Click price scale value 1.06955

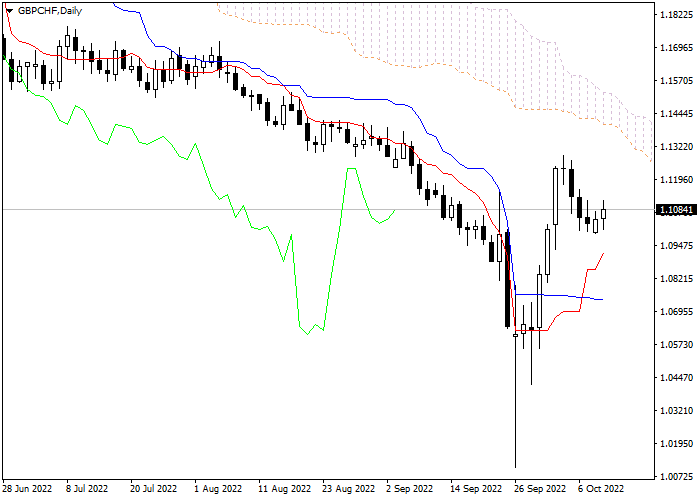click(676, 312)
